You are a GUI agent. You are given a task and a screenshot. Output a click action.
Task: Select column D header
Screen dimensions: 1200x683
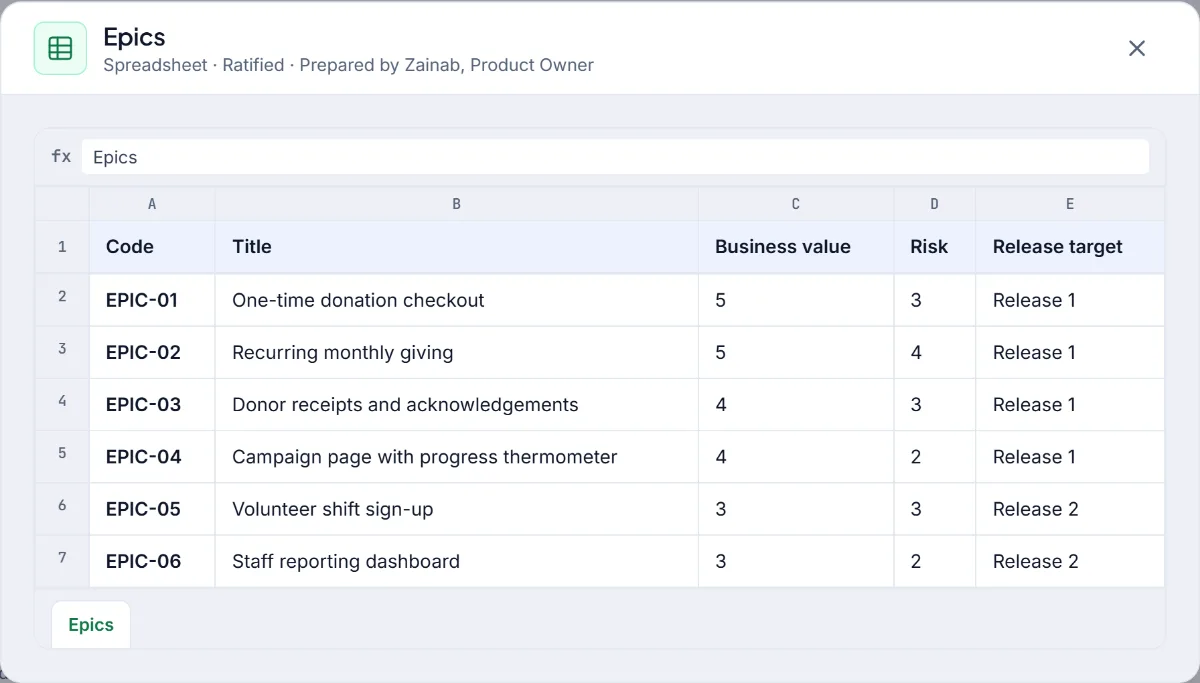(x=935, y=204)
